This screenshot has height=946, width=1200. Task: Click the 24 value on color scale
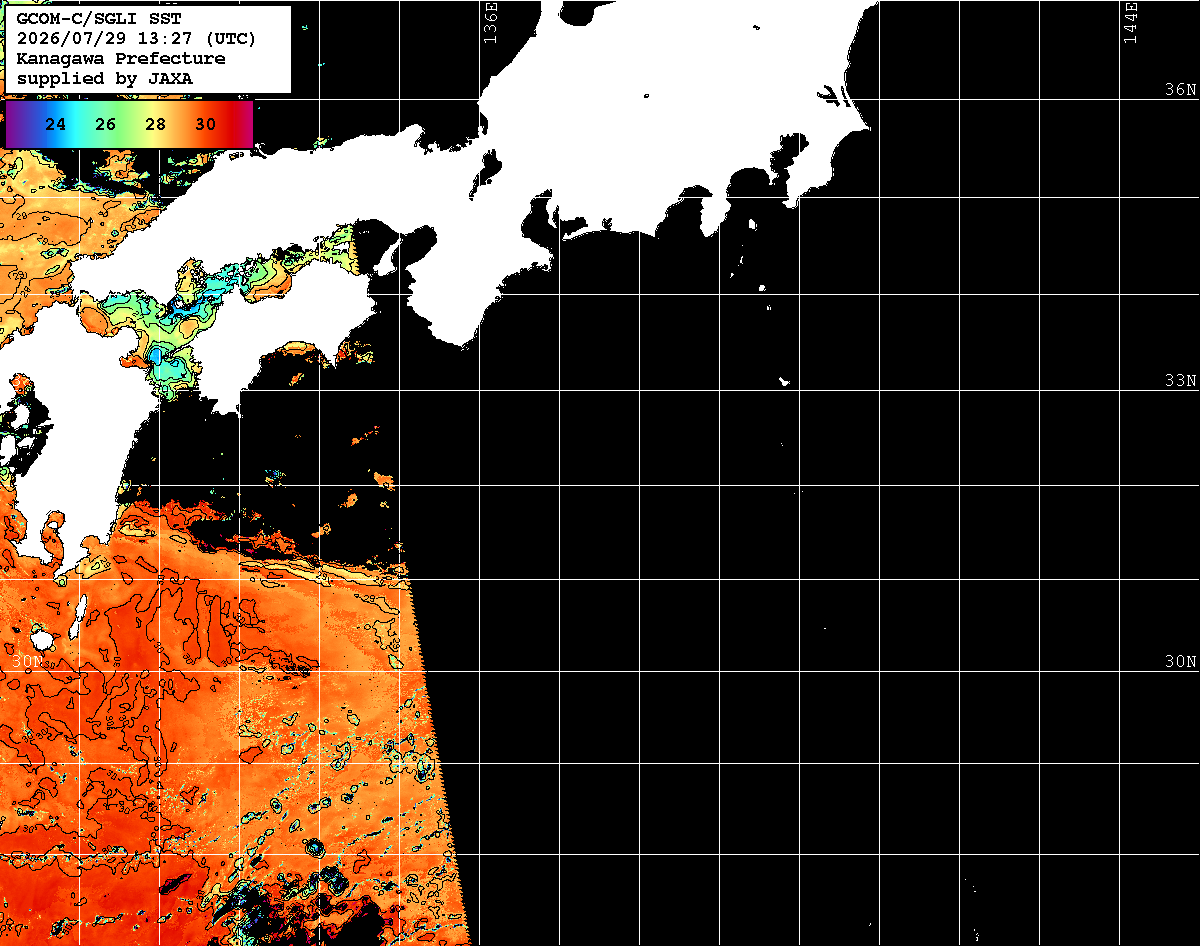click(x=56, y=125)
